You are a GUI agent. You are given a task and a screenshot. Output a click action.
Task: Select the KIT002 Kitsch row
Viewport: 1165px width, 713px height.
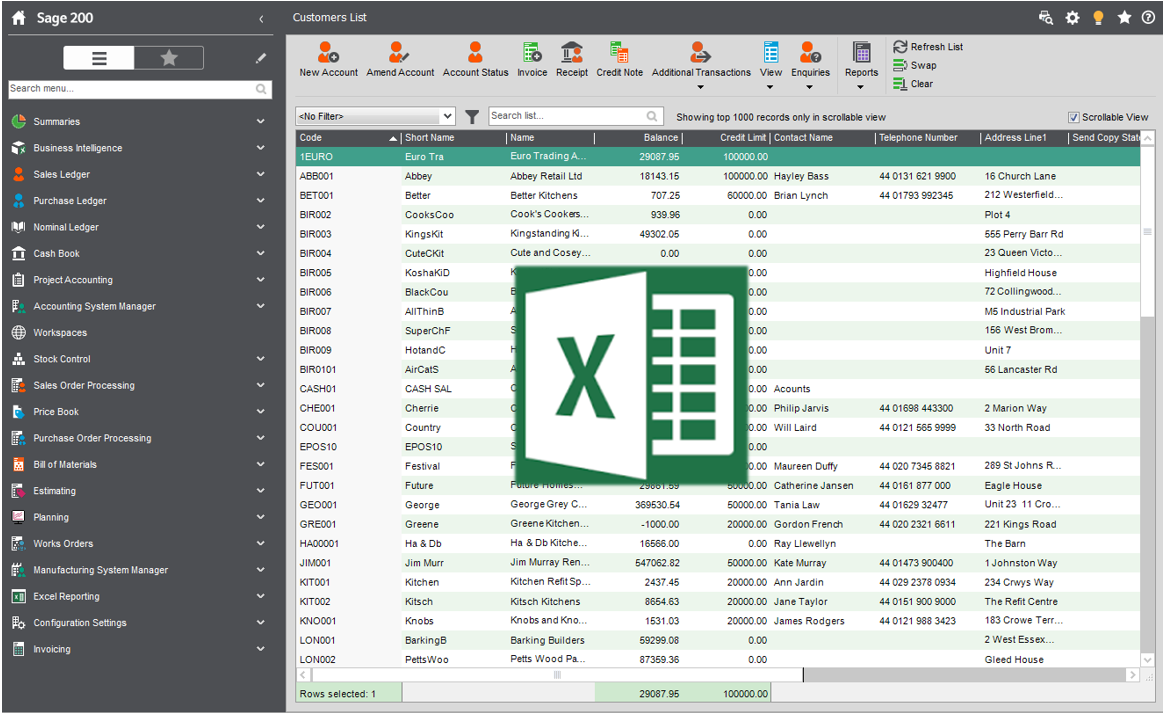tap(718, 602)
